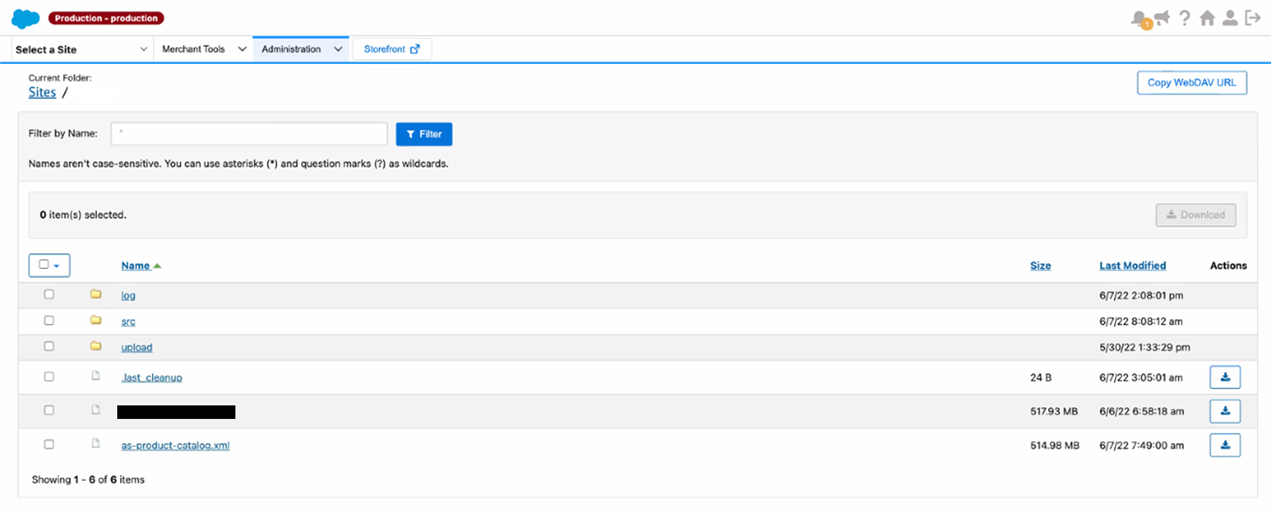Click the megaphone announcements icon
Image resolution: width=1271 pixels, height=510 pixels.
1161,17
